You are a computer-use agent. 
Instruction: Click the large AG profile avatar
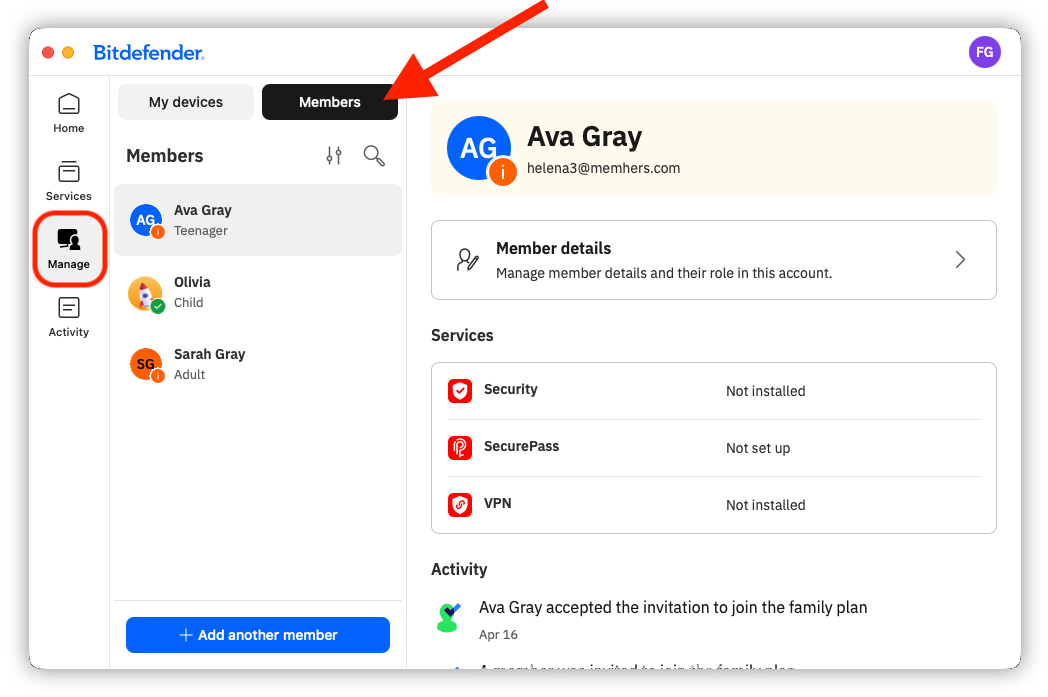[479, 148]
